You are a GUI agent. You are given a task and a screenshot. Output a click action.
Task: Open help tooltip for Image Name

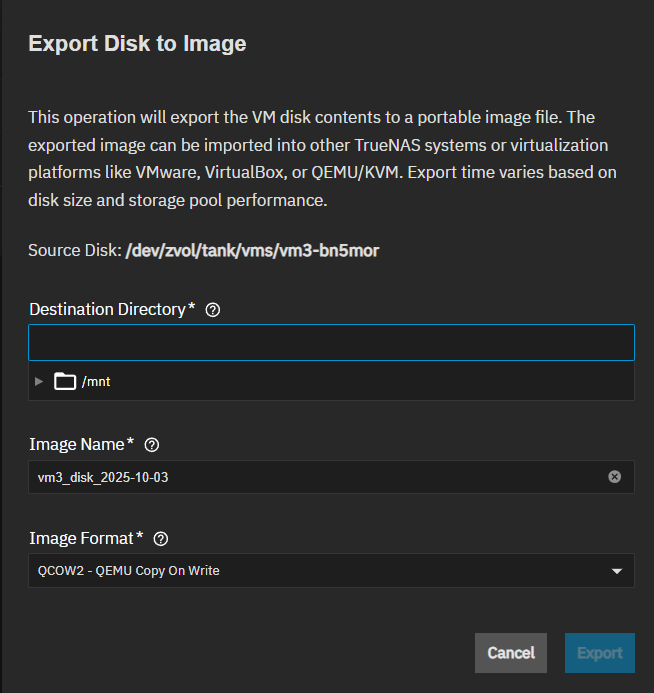(152, 445)
